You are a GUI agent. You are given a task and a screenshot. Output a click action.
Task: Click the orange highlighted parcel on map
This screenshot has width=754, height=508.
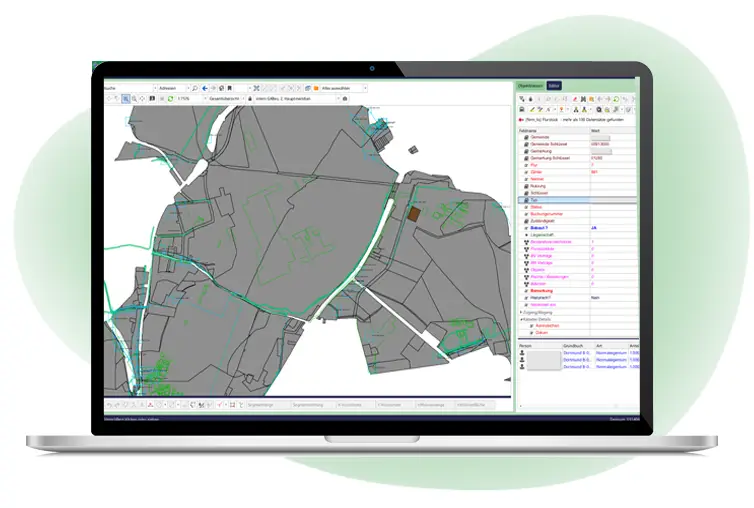pos(412,212)
